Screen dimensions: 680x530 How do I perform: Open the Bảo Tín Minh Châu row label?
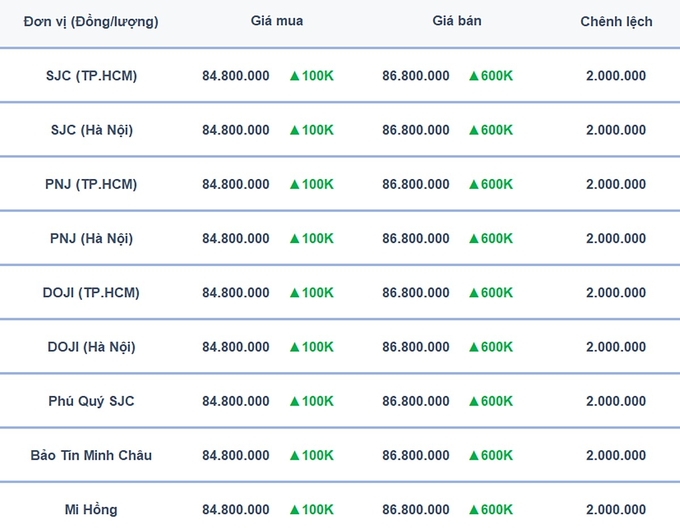(x=91, y=455)
